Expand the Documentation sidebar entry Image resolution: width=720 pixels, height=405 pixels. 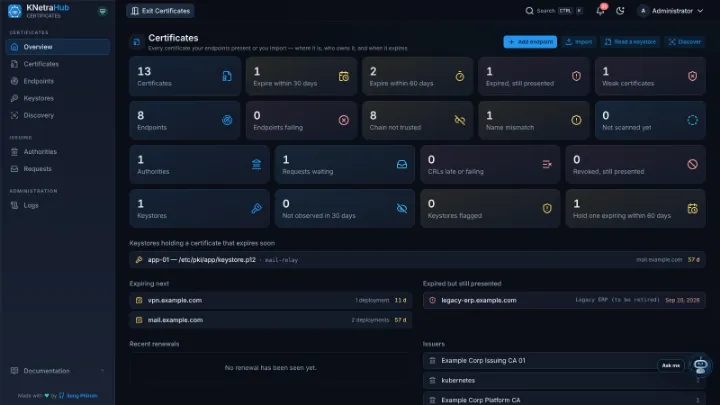pyautogui.click(x=58, y=371)
